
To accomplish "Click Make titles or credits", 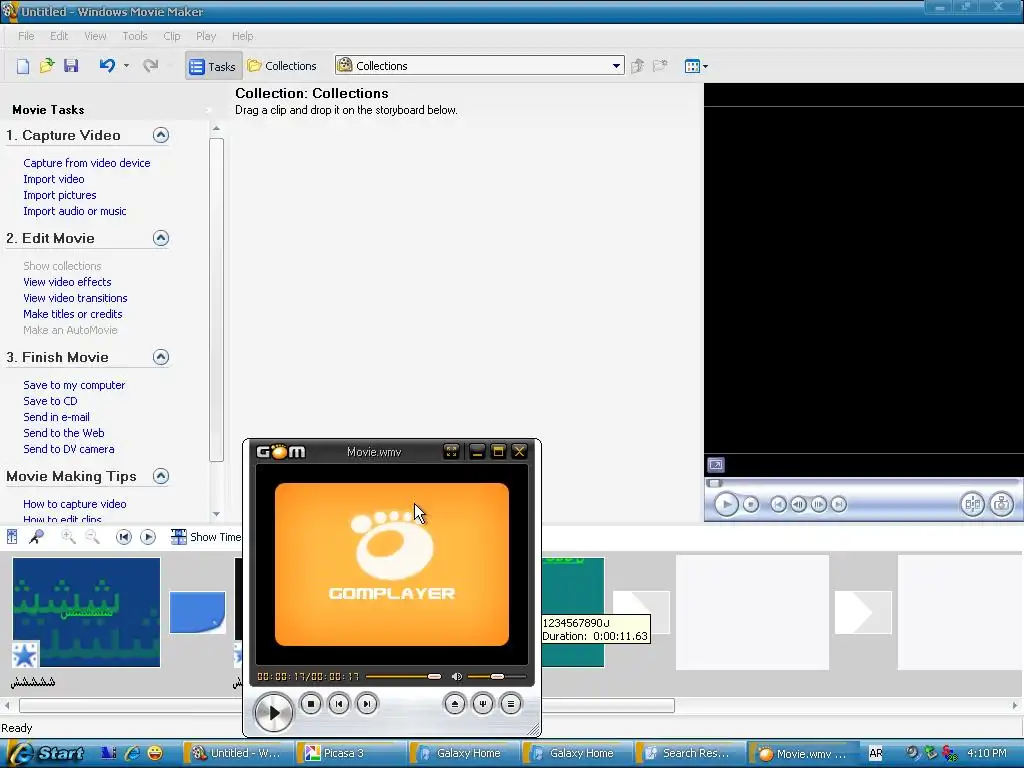I will 72,314.
